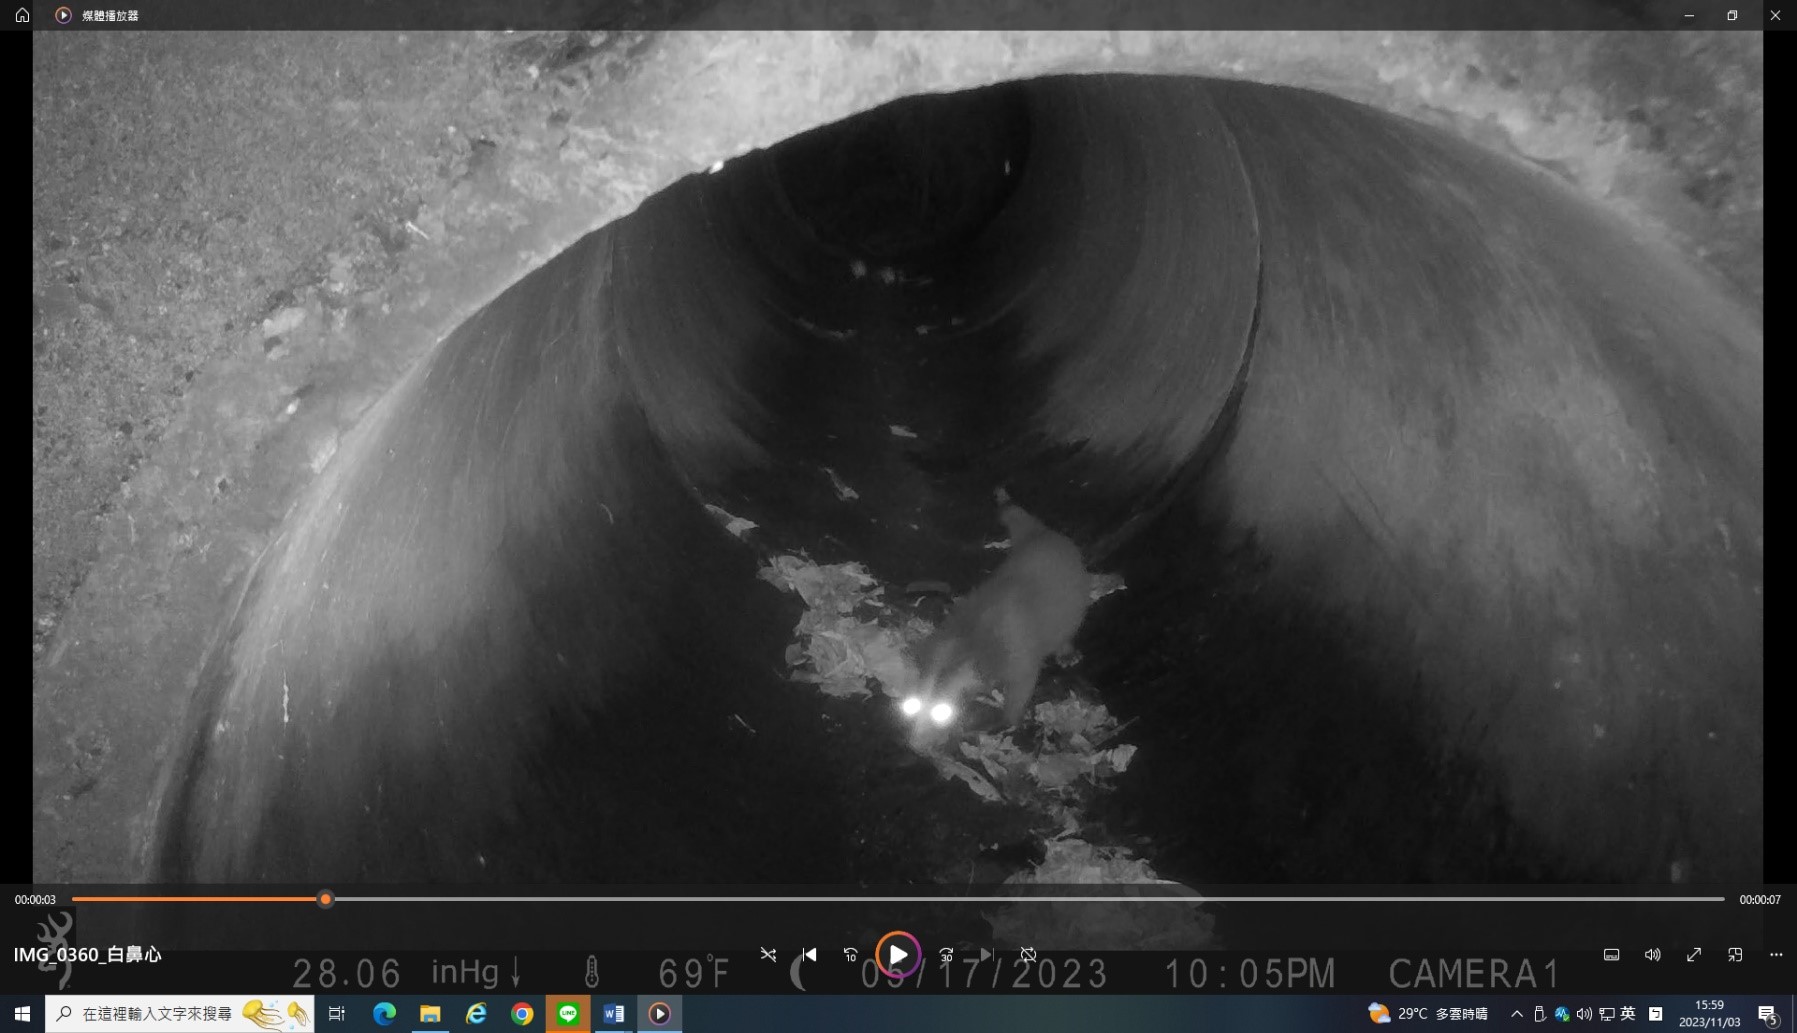The width and height of the screenshot is (1797, 1033).
Task: Open Task View on the taskbar
Action: 337,1014
